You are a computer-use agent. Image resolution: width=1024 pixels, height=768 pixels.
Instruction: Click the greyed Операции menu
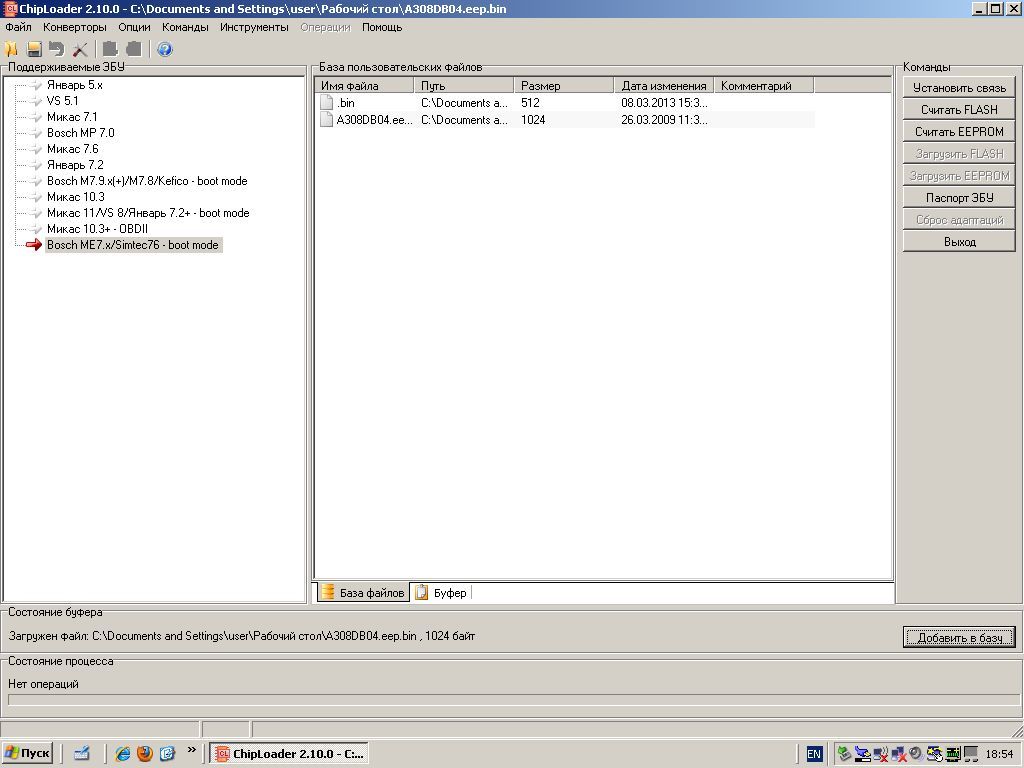click(x=325, y=27)
